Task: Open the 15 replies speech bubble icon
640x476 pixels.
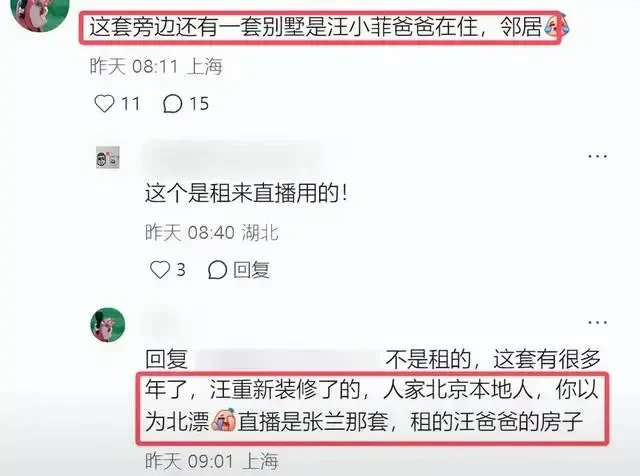Action: (x=172, y=103)
